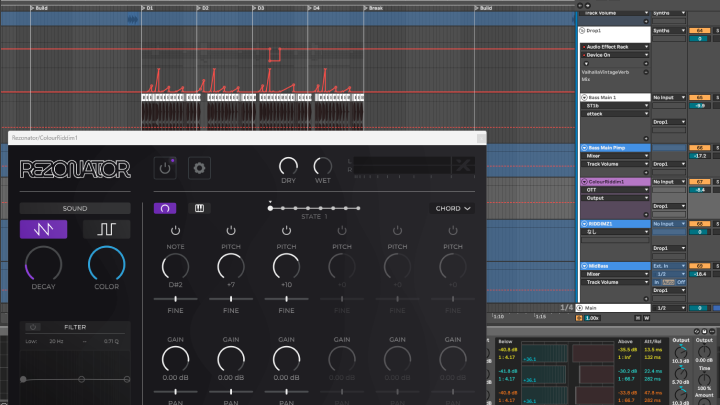
Task: Click the first FINE slider under NOTE
Action: (175, 299)
